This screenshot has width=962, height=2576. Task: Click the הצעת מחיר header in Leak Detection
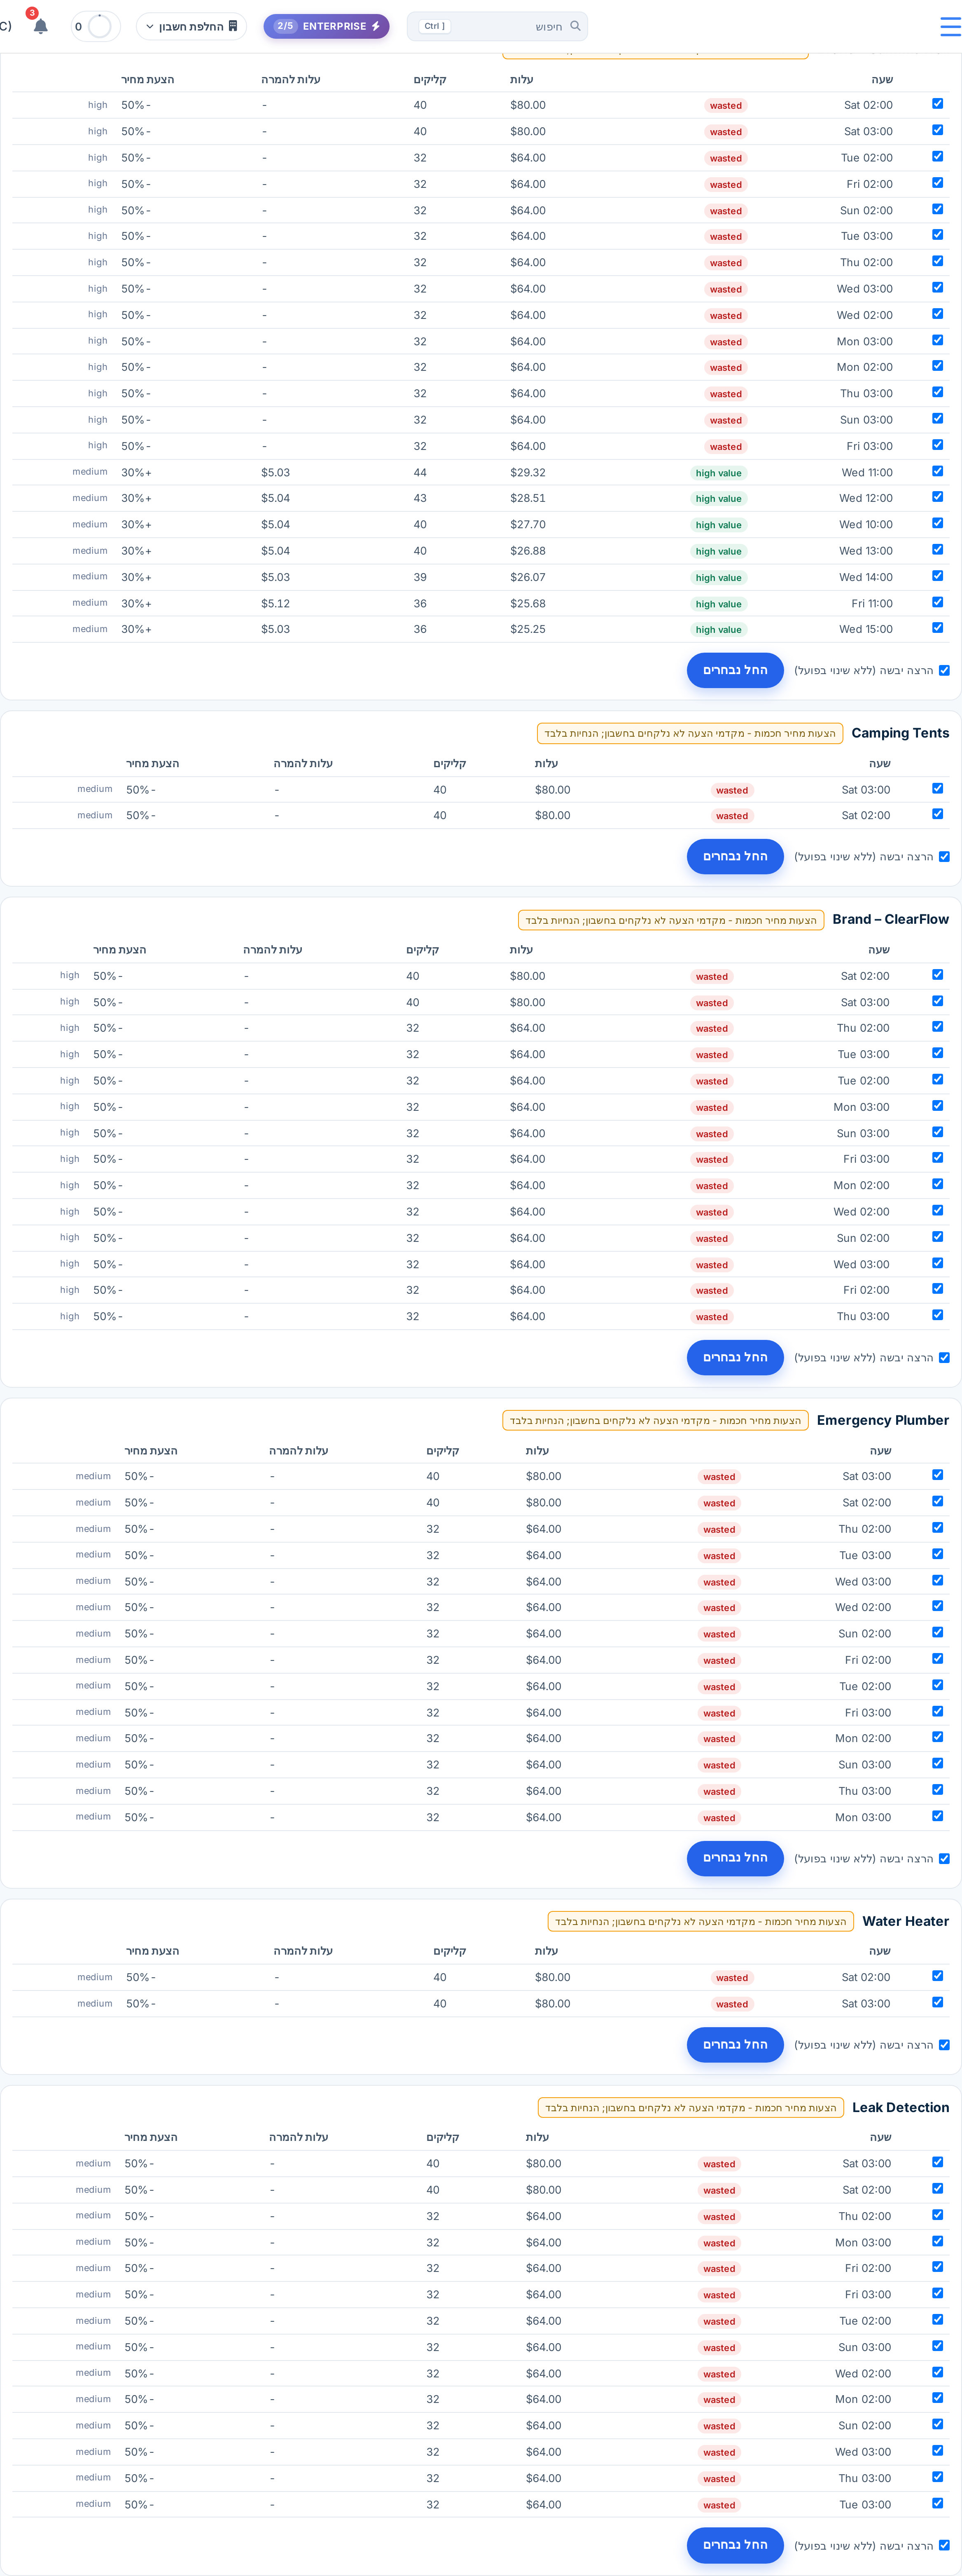click(x=151, y=2138)
